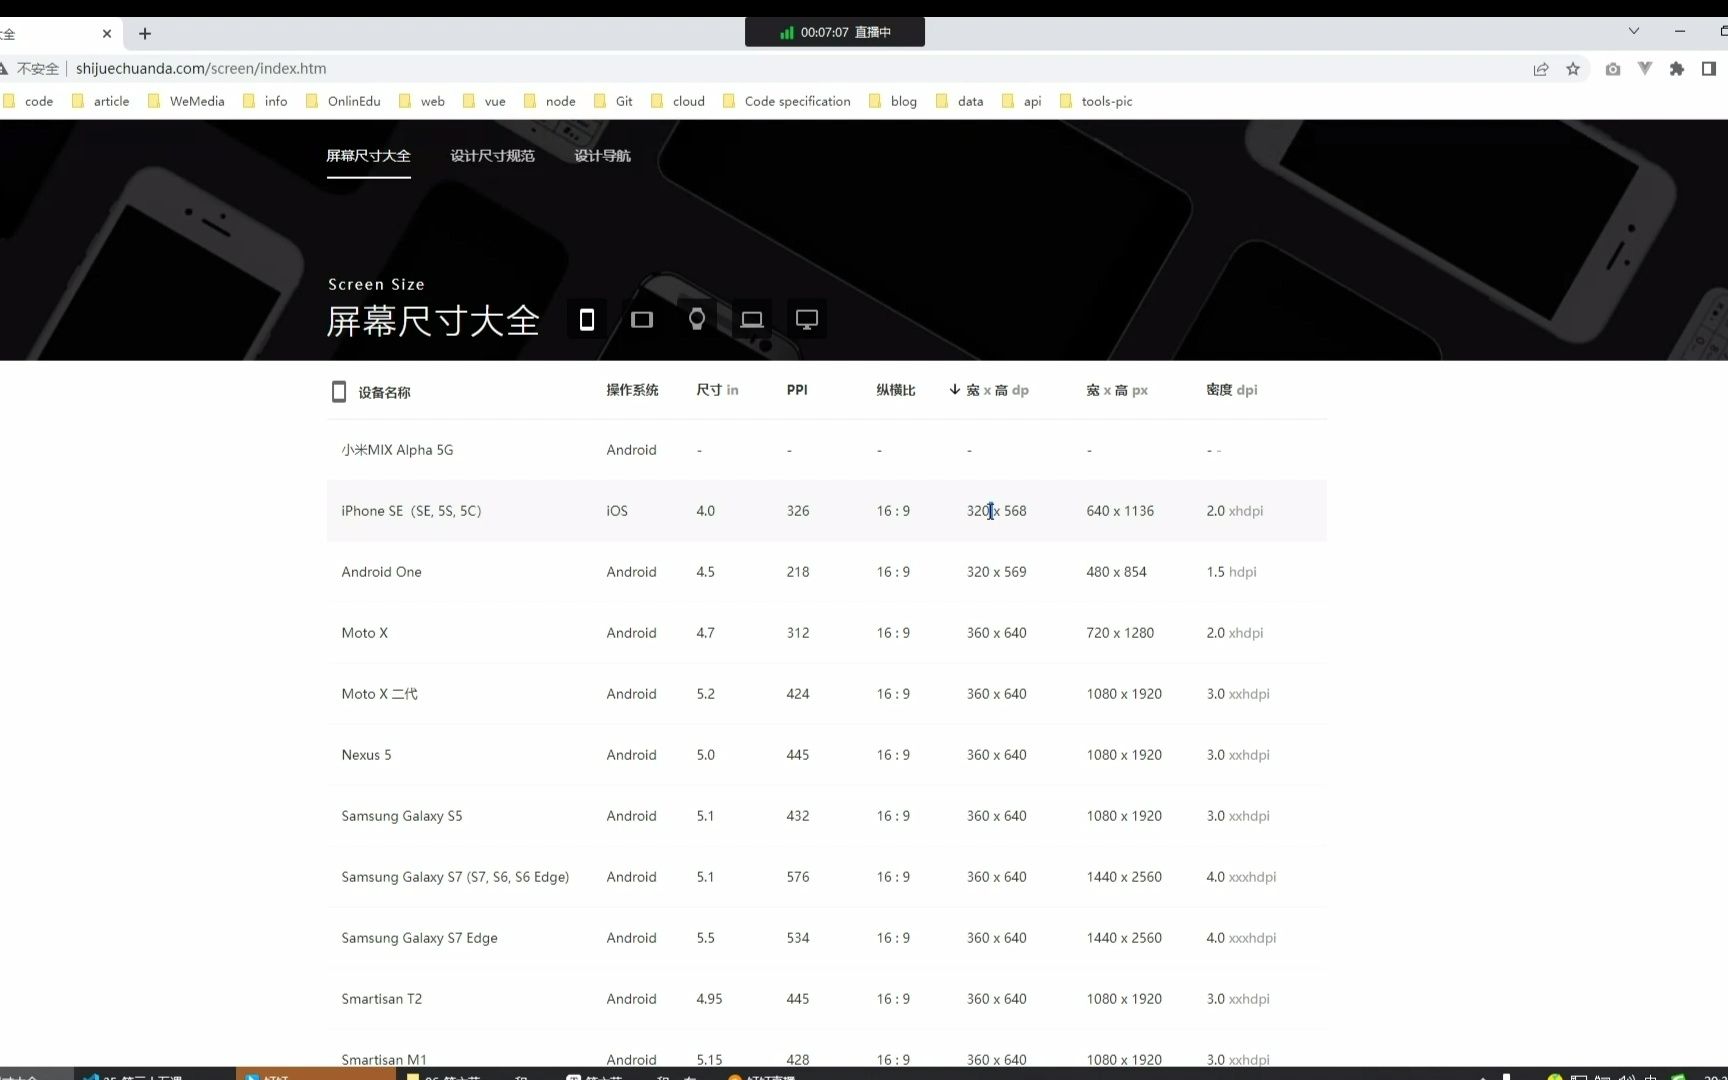Select the smartwatch device category icon
1728x1080 pixels.
click(x=697, y=319)
